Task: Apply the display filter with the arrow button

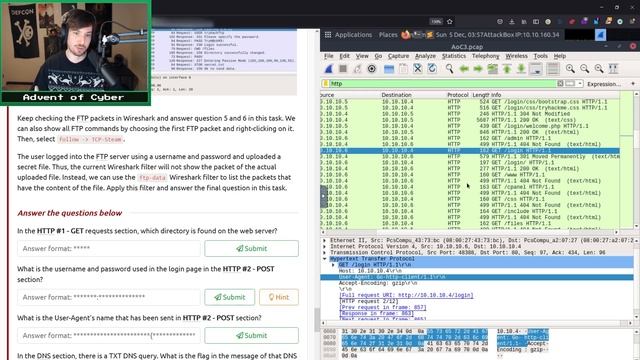Action: pos(569,84)
